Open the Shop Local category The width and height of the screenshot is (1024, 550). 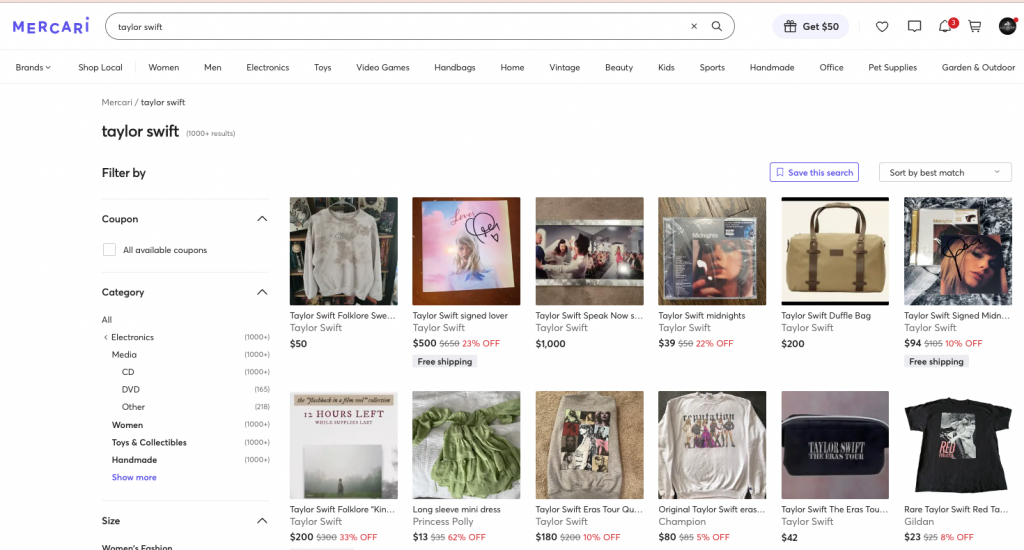point(100,67)
